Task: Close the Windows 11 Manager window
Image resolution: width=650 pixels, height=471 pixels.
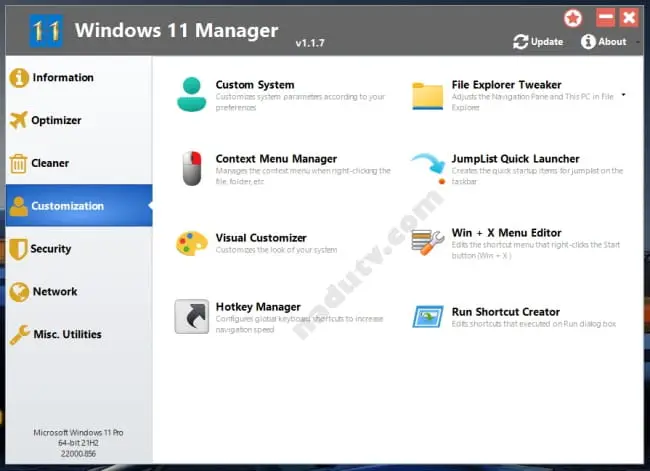Action: point(629,18)
